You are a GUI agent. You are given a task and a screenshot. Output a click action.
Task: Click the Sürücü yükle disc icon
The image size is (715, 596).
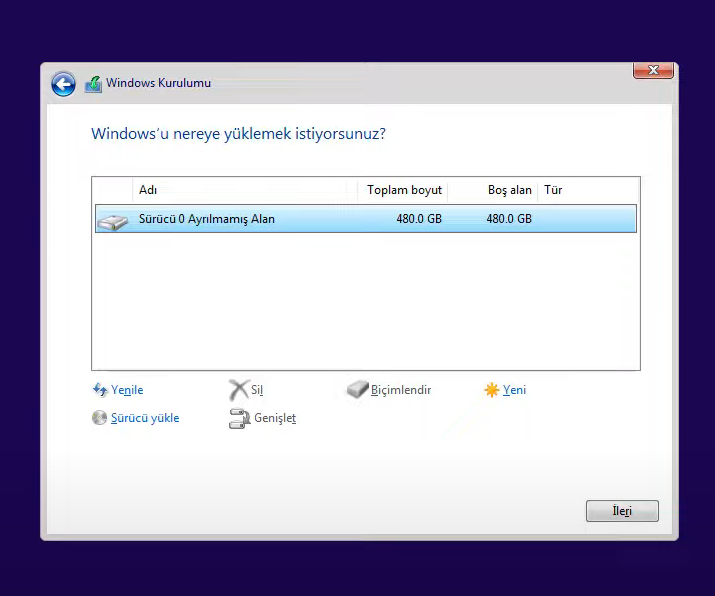(x=99, y=418)
